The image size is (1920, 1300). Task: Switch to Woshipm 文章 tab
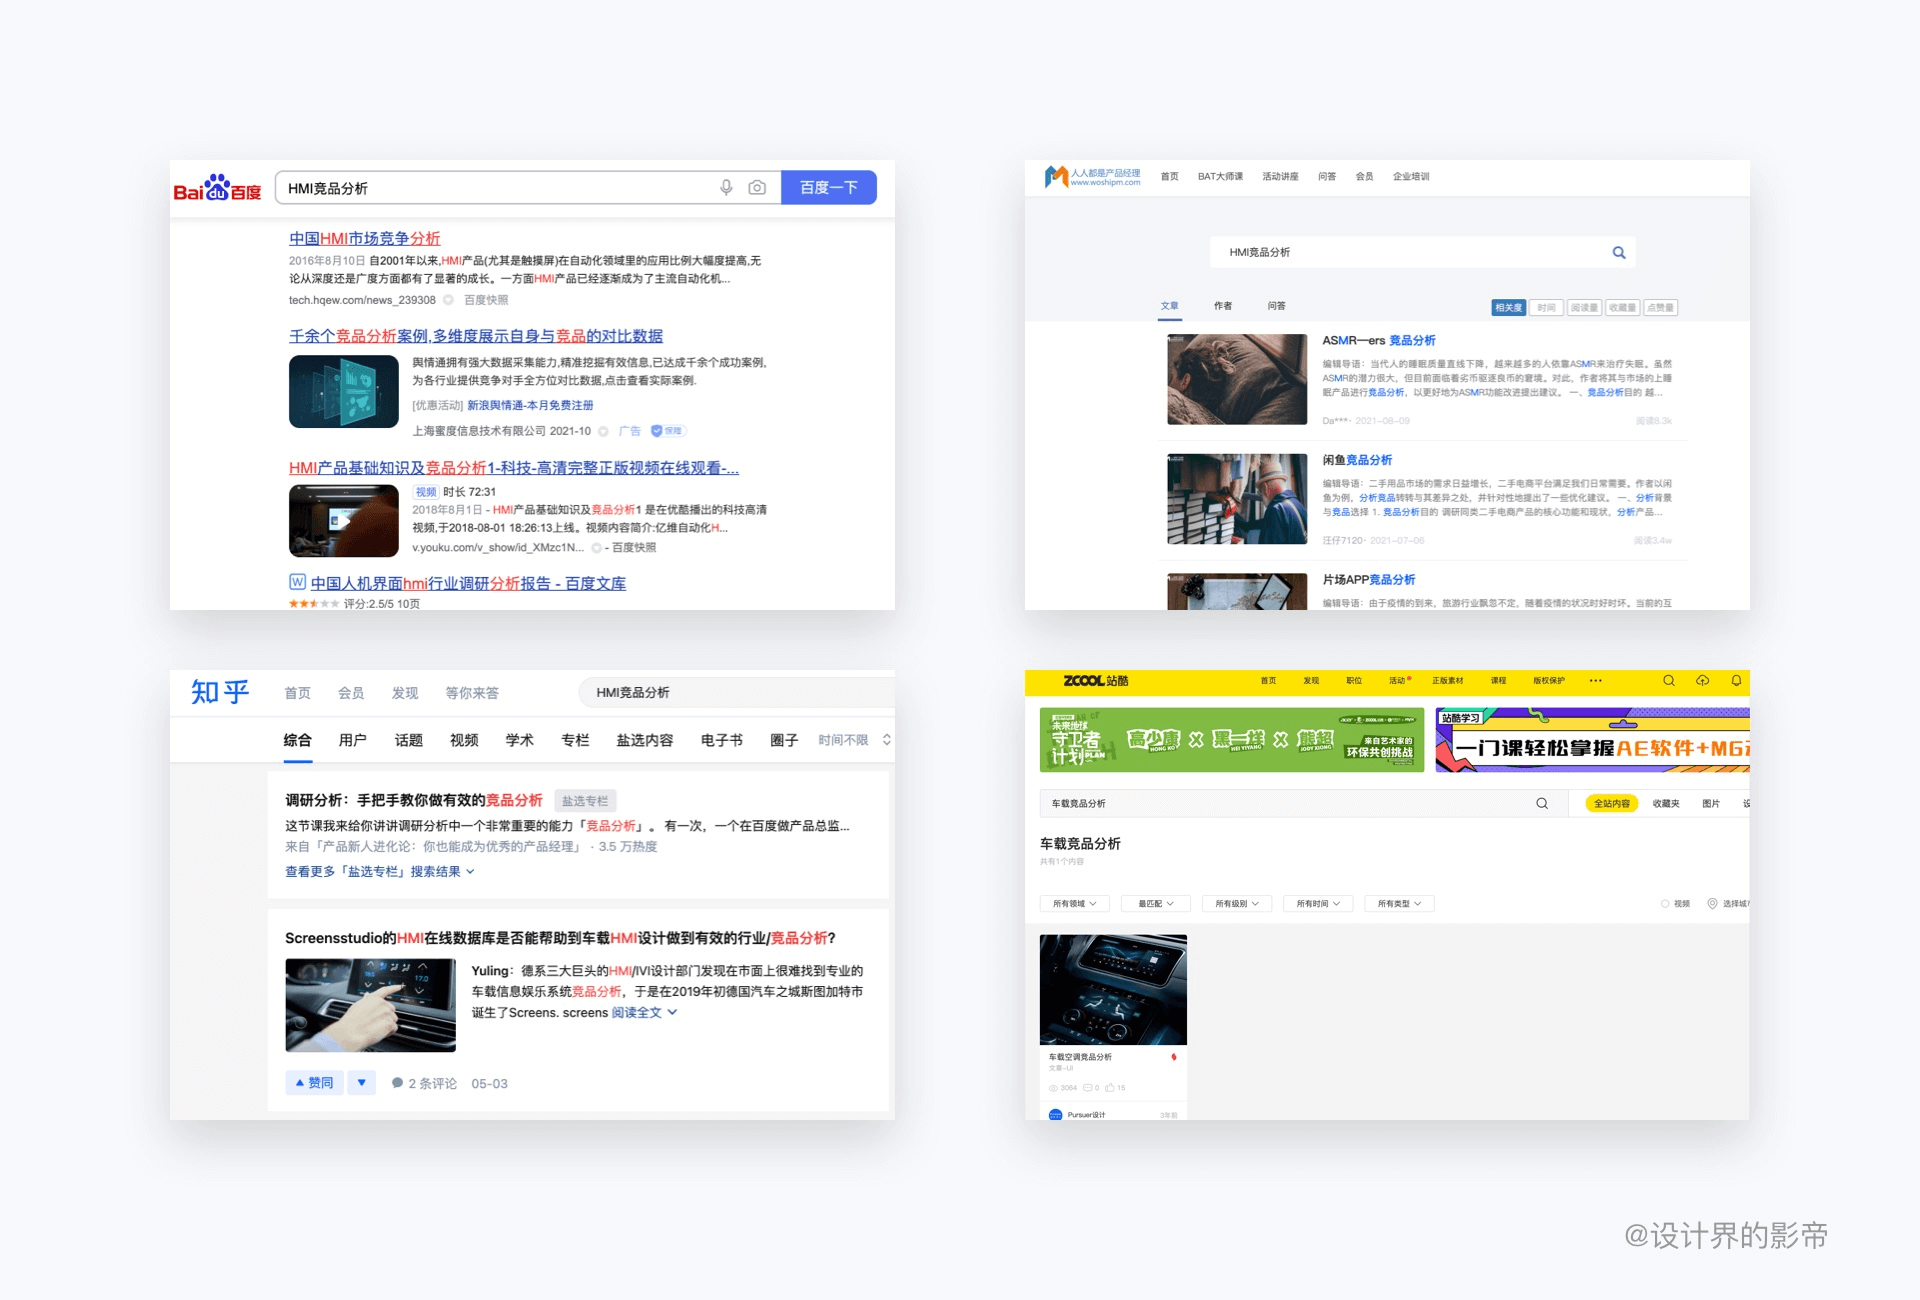[x=1170, y=306]
